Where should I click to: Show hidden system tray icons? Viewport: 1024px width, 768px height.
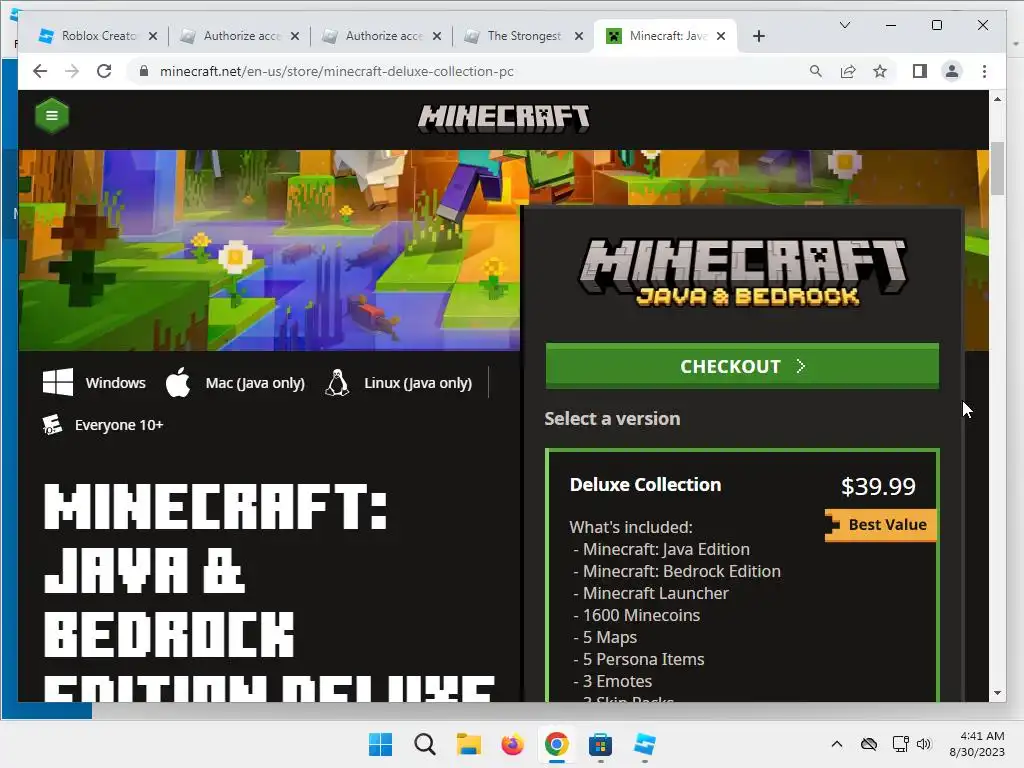[x=837, y=744]
